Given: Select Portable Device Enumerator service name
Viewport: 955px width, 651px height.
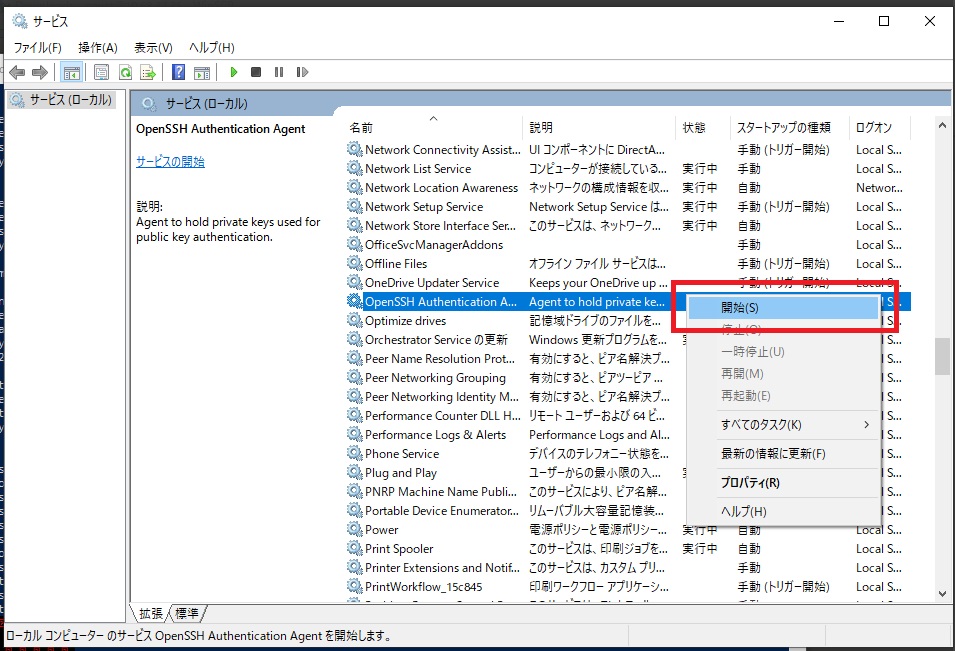Looking at the screenshot, I should pyautogui.click(x=442, y=510).
